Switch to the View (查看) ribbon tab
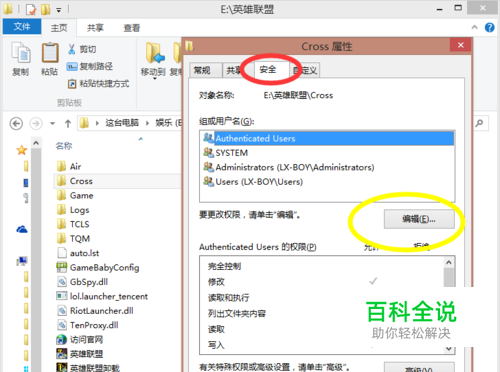 coord(132,28)
